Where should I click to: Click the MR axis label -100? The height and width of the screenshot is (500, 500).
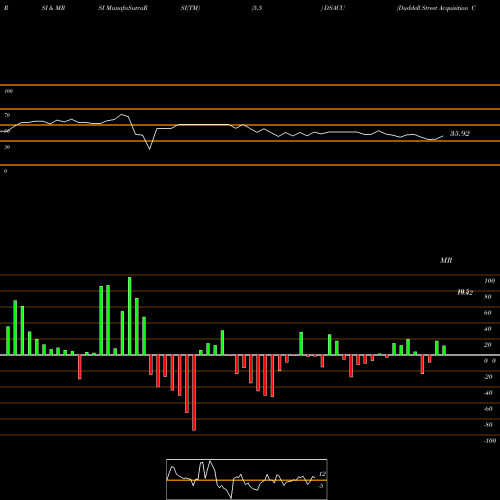(490, 441)
